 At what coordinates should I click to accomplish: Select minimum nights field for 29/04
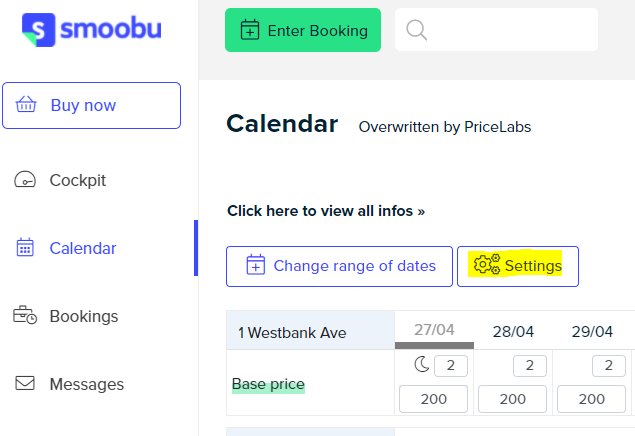point(609,366)
